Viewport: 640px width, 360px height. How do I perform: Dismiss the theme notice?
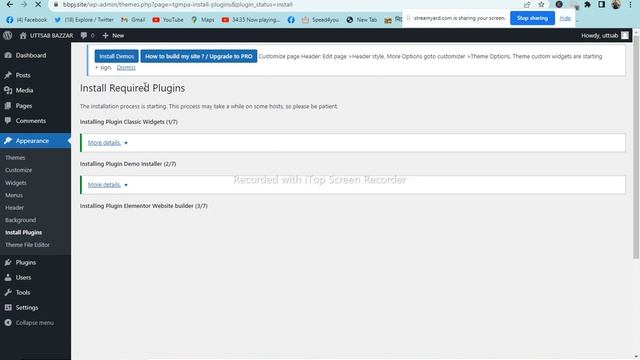click(x=126, y=67)
